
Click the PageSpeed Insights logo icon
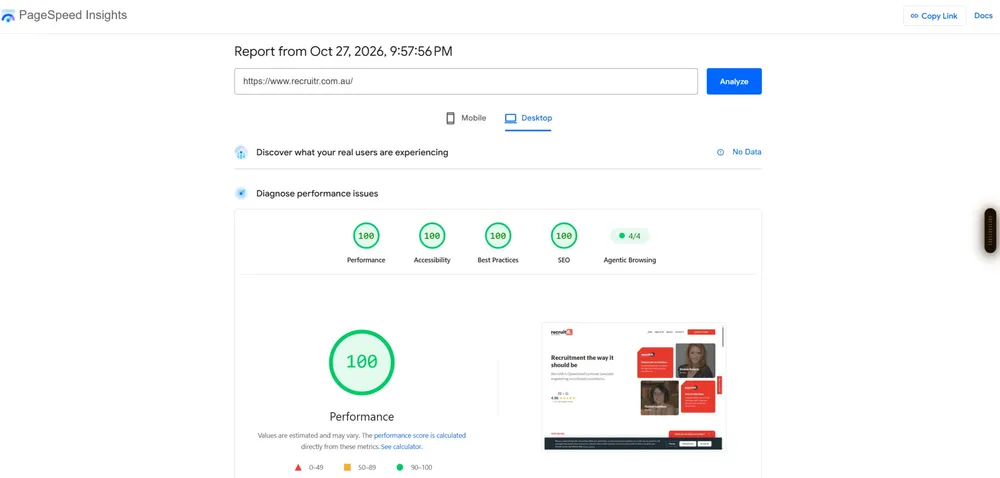coord(8,16)
